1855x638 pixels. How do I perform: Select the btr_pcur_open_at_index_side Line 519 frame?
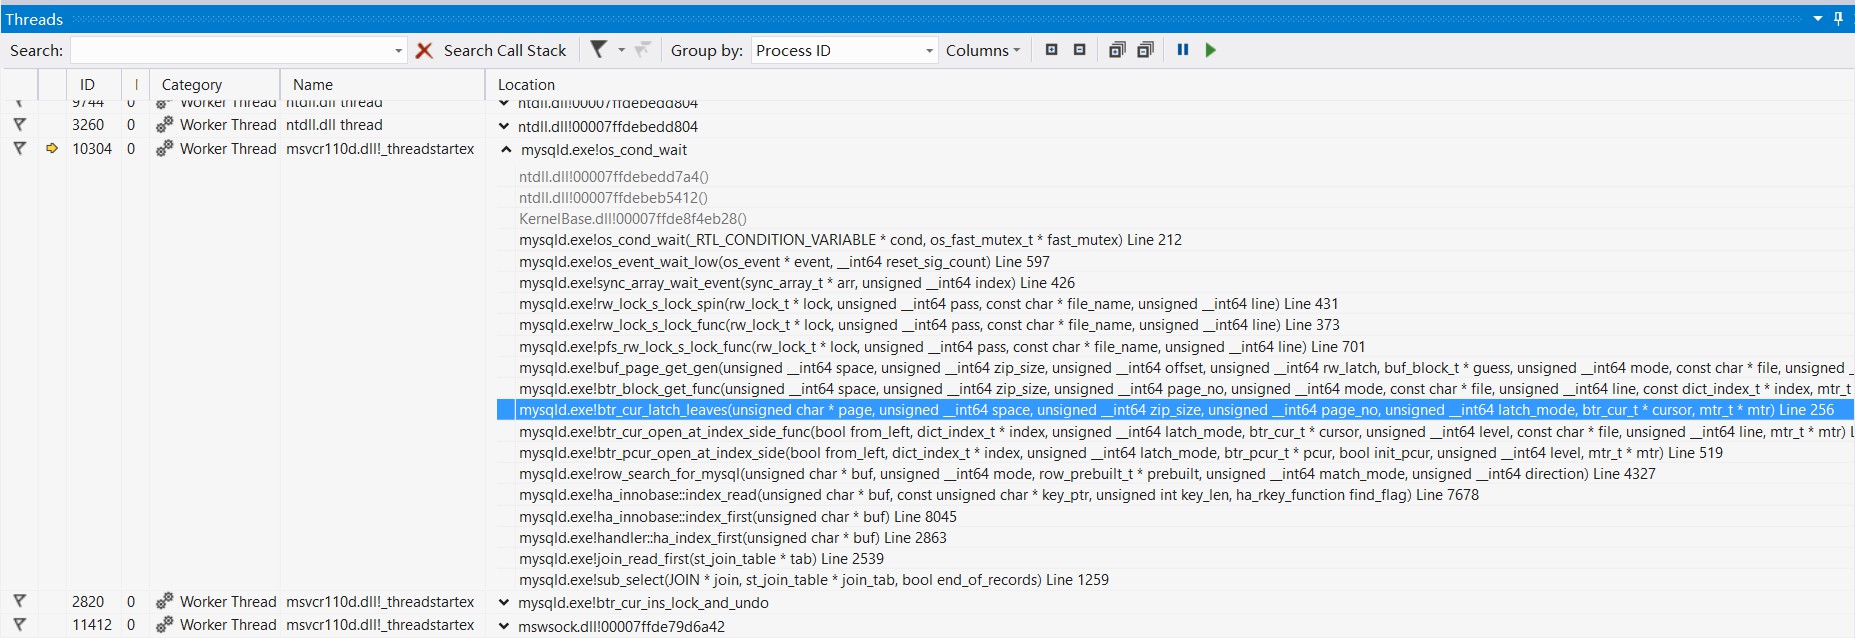(1121, 453)
